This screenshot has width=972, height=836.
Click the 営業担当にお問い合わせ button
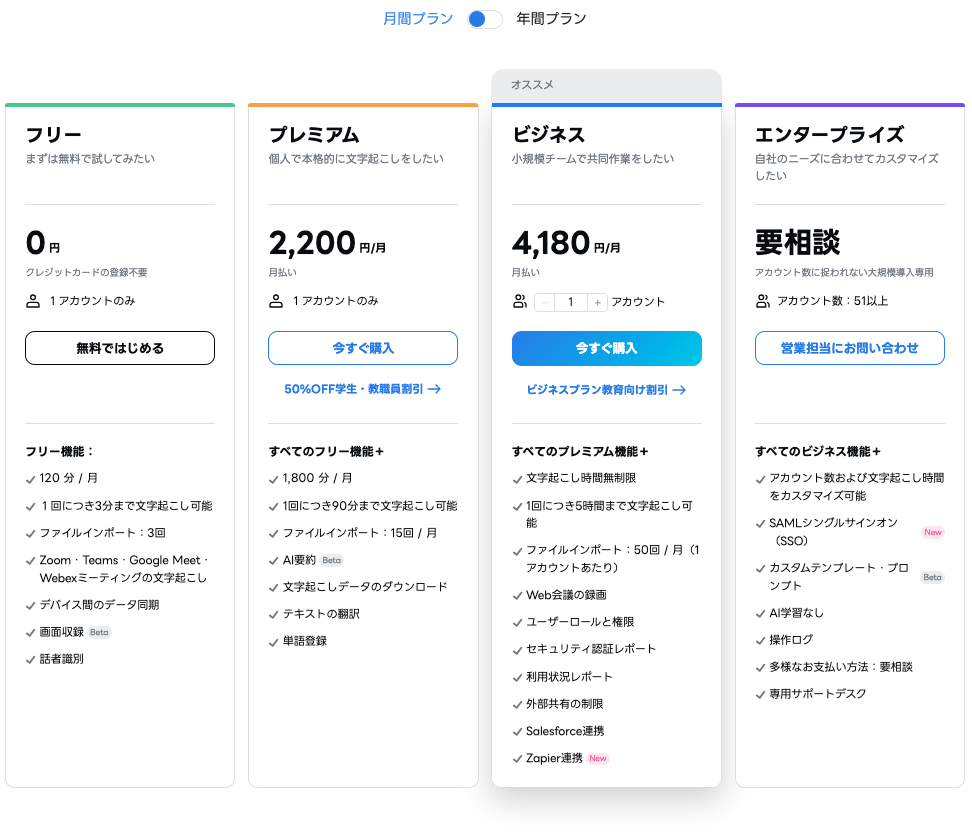(849, 348)
